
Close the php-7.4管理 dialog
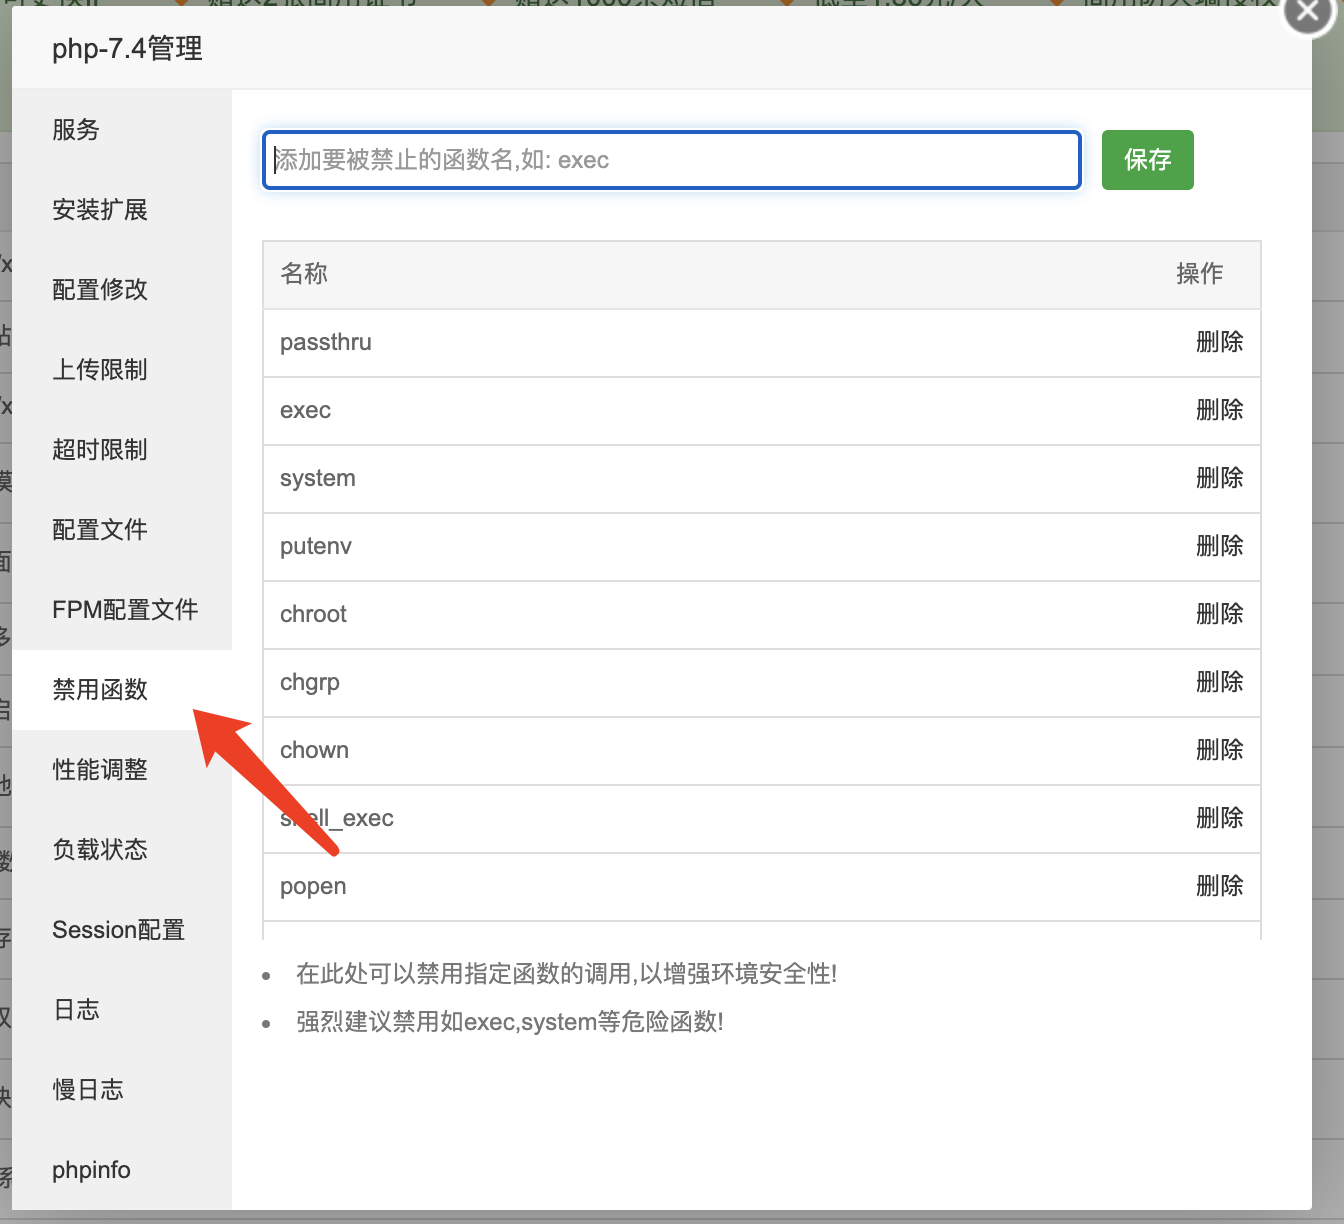tap(1308, 14)
